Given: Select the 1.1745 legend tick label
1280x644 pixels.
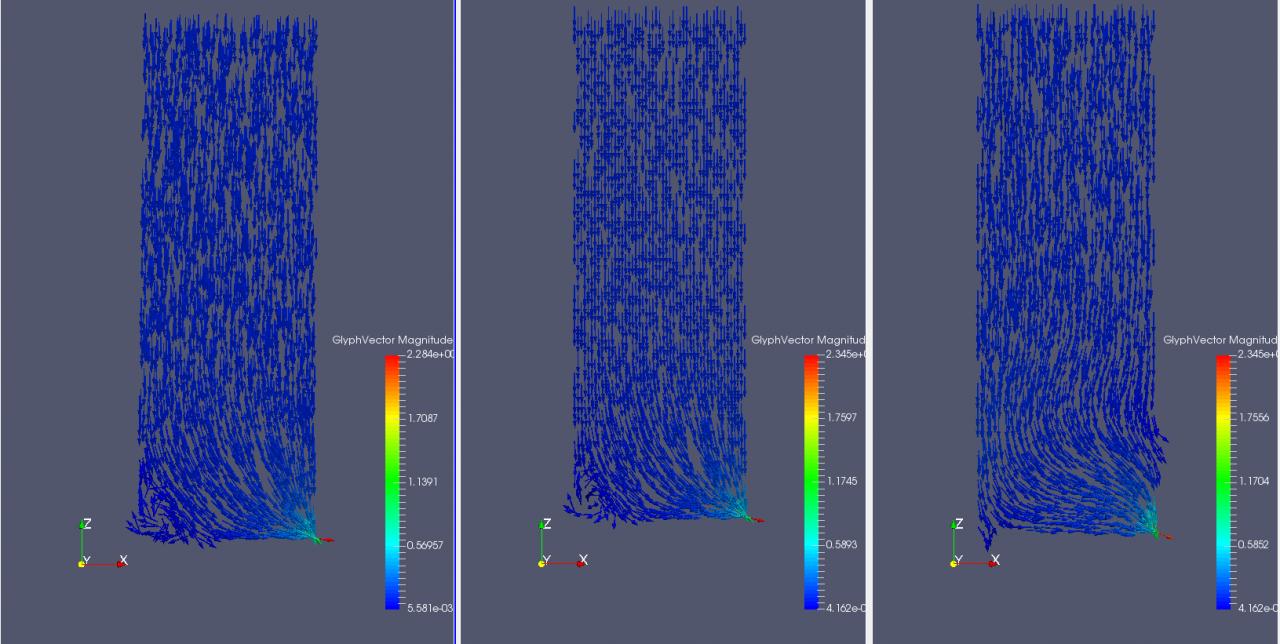Looking at the screenshot, I should click(842, 481).
